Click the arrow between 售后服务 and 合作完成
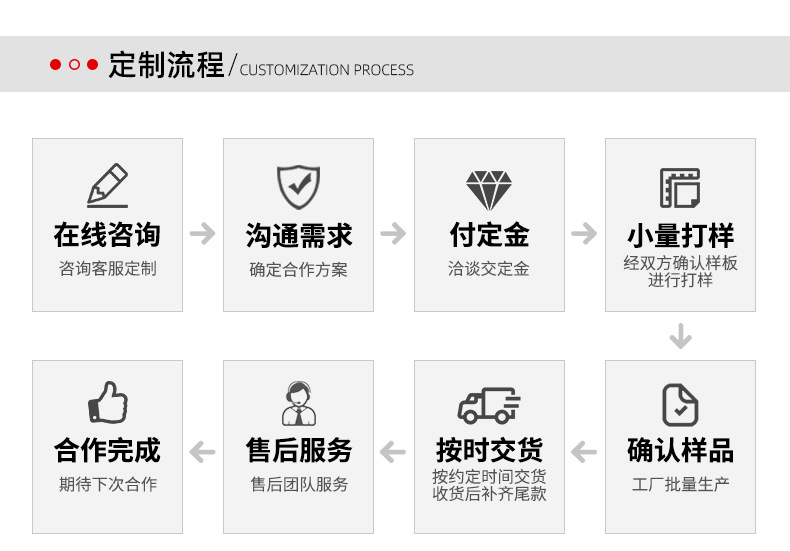Screen dimensions: 790x551 click(x=203, y=452)
